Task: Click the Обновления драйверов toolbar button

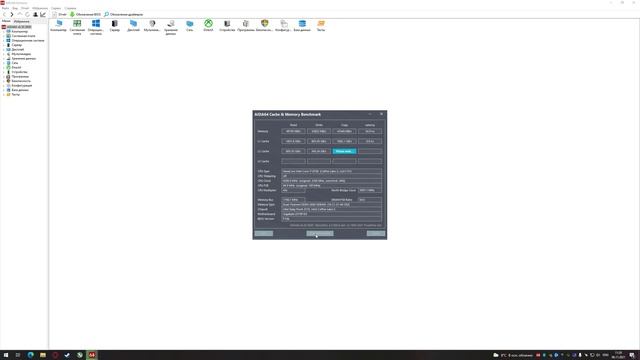Action: click(x=123, y=14)
